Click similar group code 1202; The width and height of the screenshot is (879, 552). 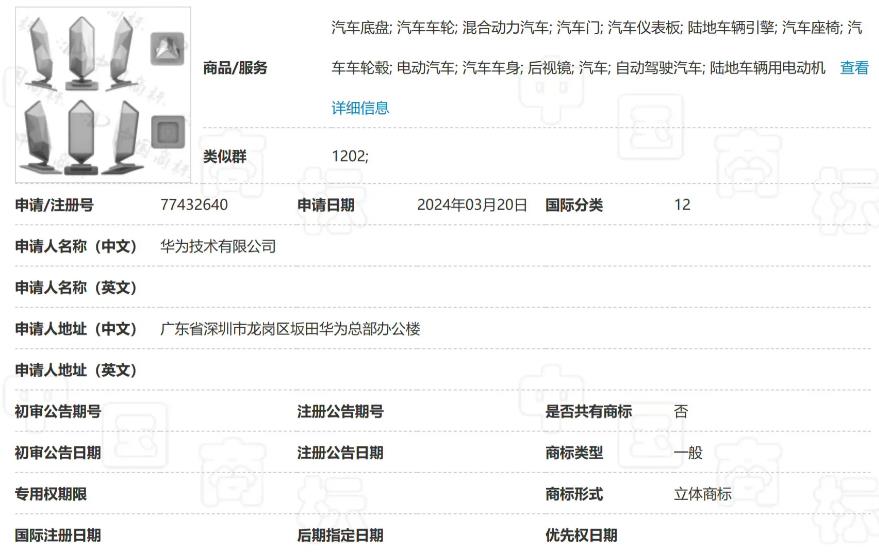[350, 156]
